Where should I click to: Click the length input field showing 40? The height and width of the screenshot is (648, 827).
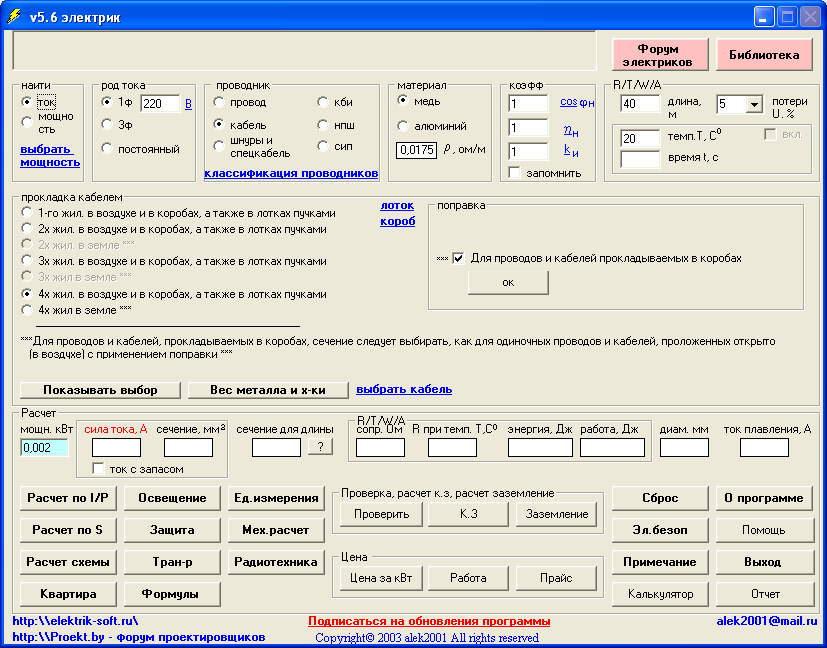[640, 104]
